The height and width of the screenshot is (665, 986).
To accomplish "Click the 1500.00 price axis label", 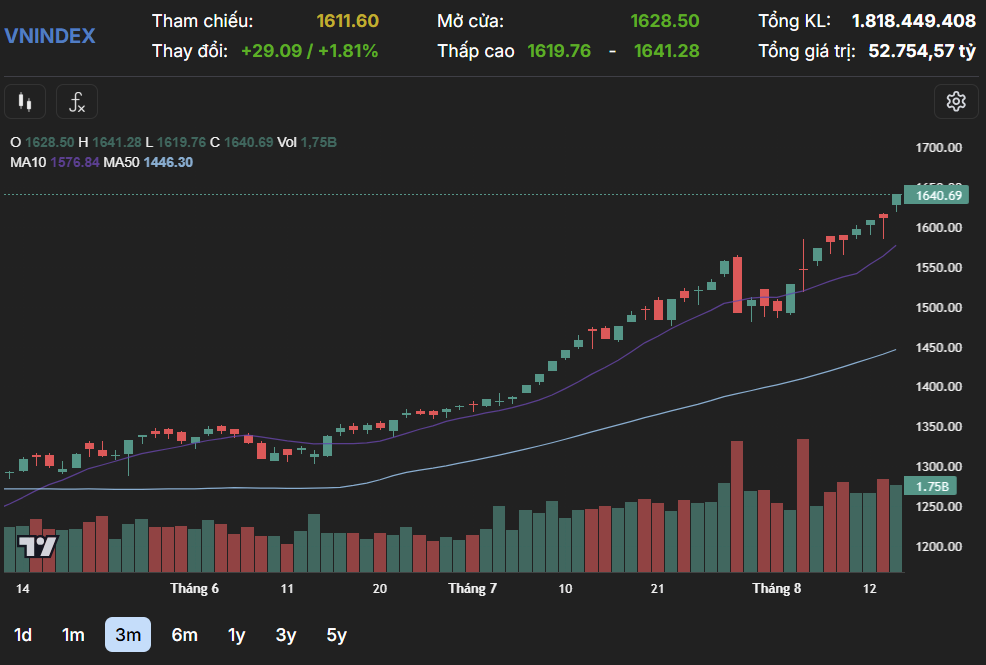I will click(939, 307).
